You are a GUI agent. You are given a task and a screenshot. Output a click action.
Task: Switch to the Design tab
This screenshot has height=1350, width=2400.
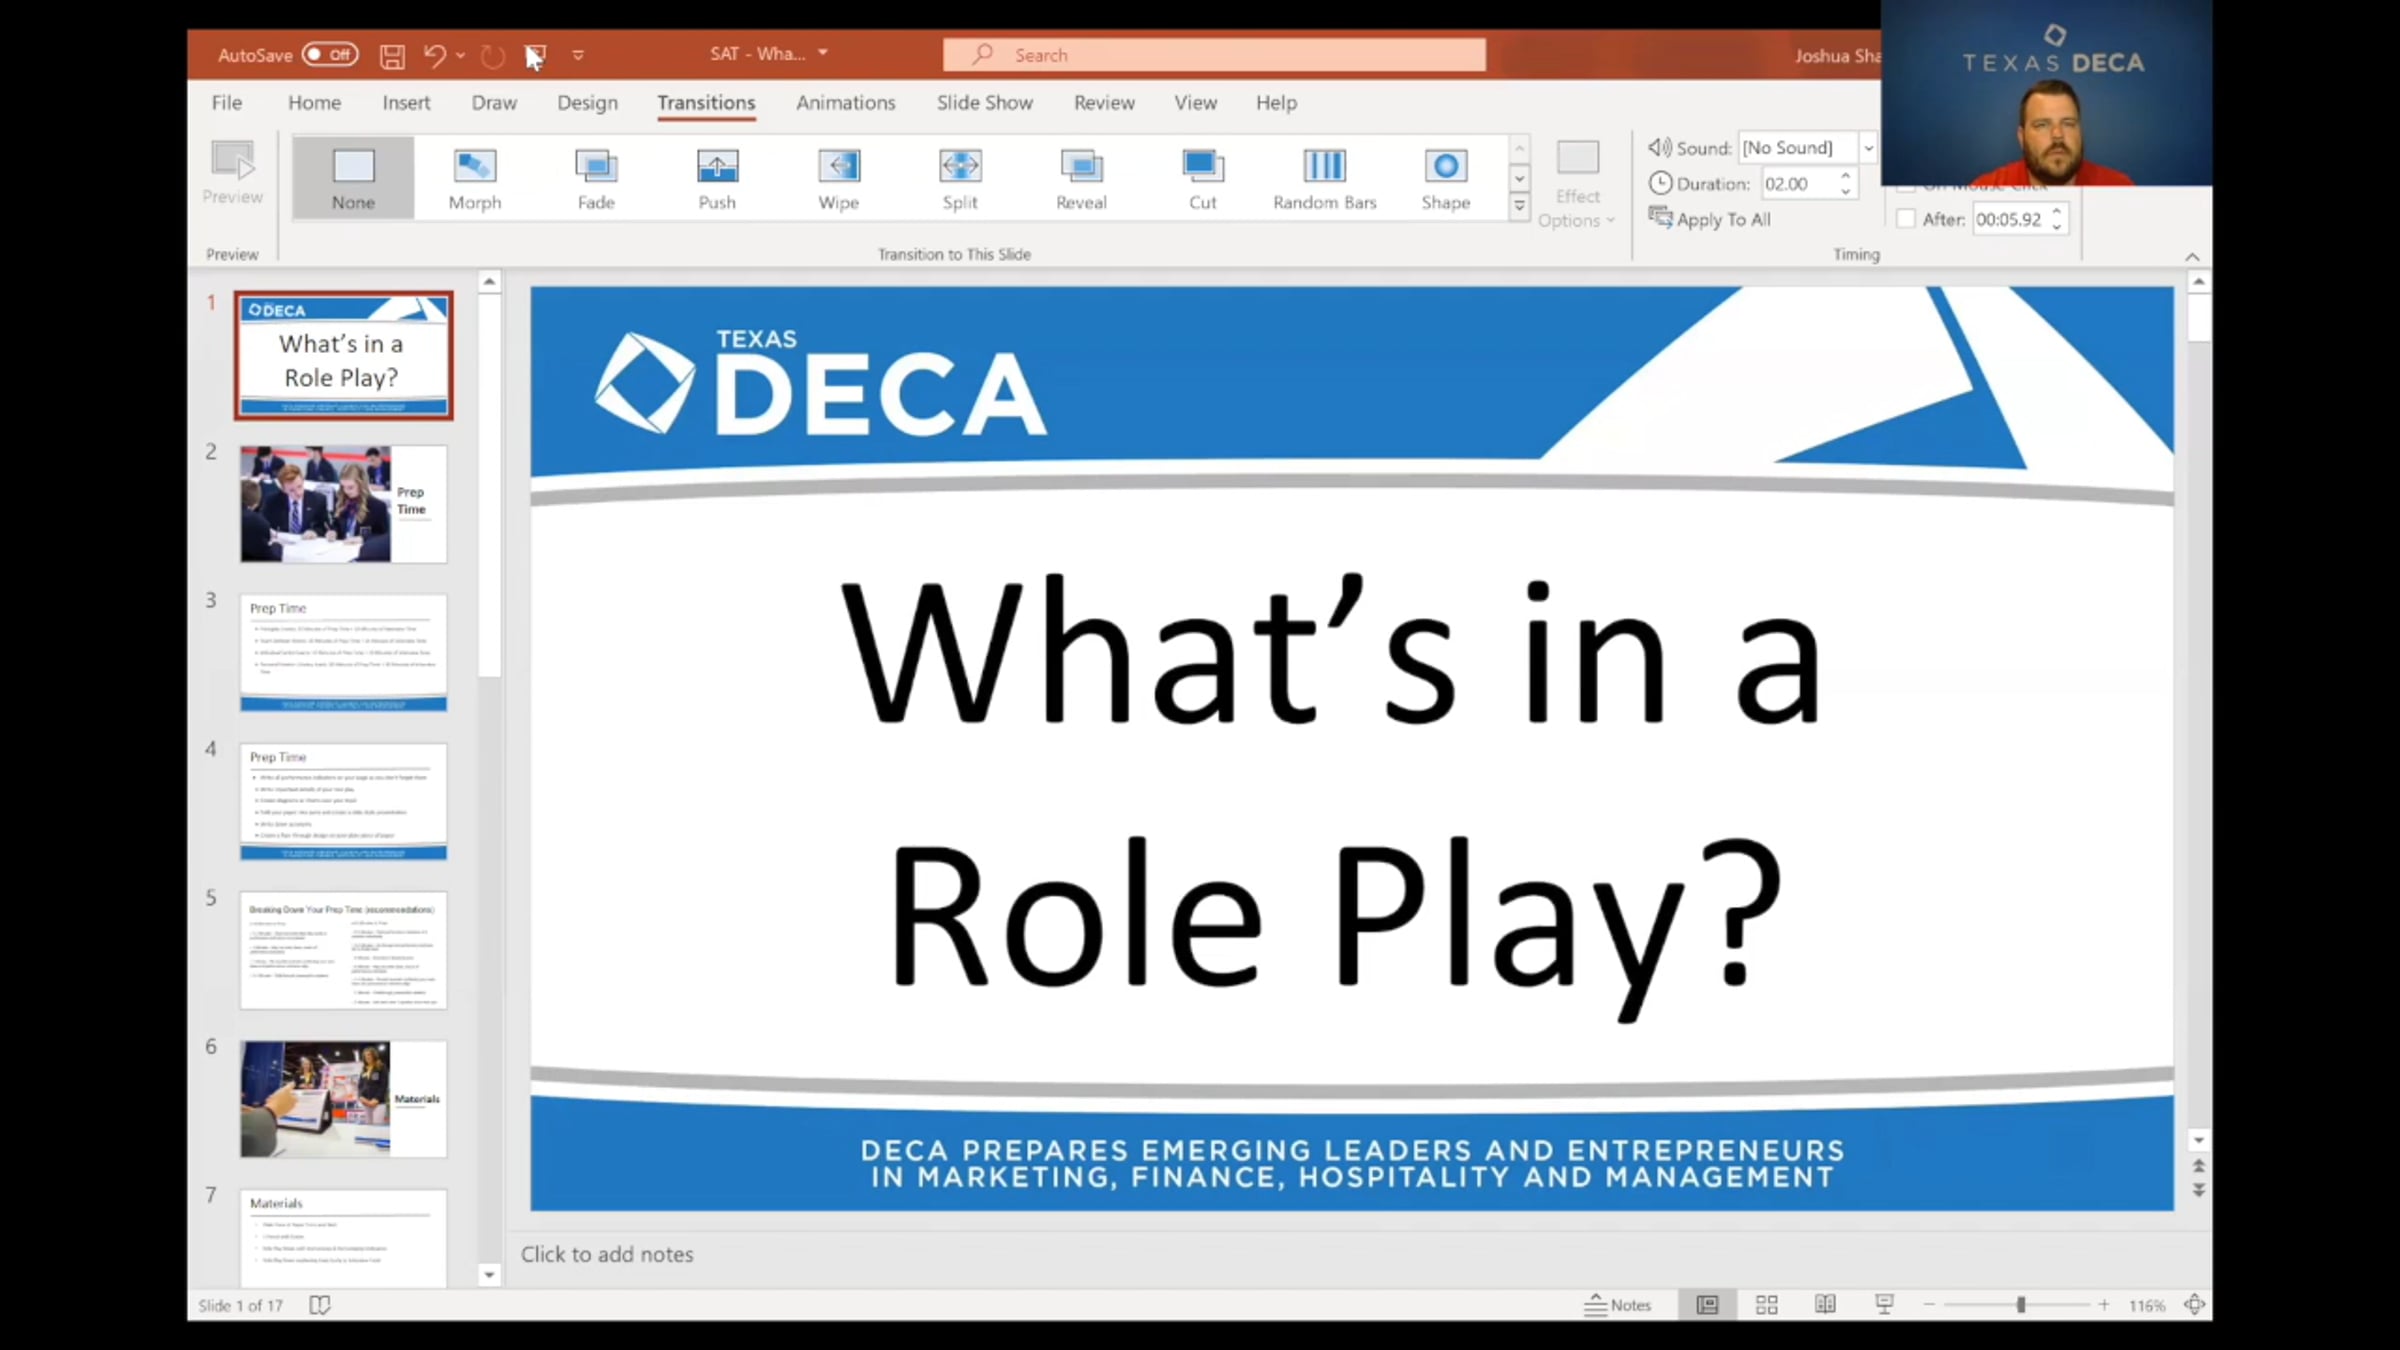(x=587, y=103)
